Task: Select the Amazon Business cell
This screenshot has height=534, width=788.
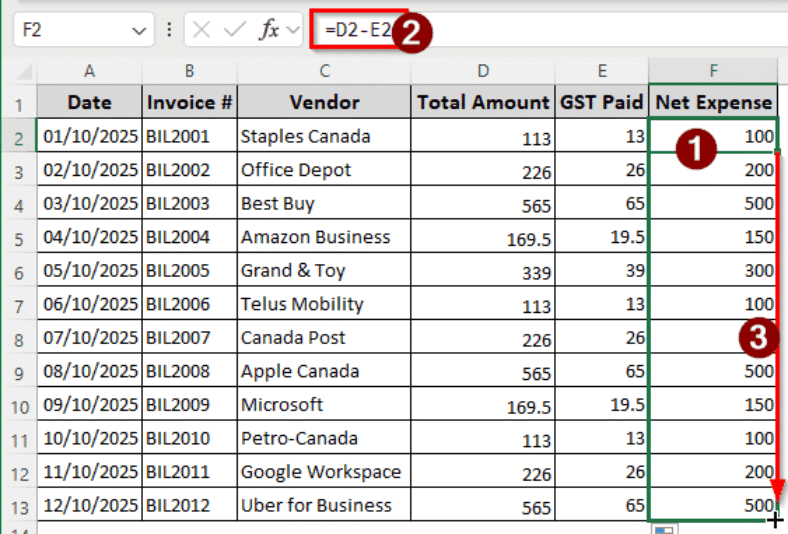Action: (x=324, y=237)
